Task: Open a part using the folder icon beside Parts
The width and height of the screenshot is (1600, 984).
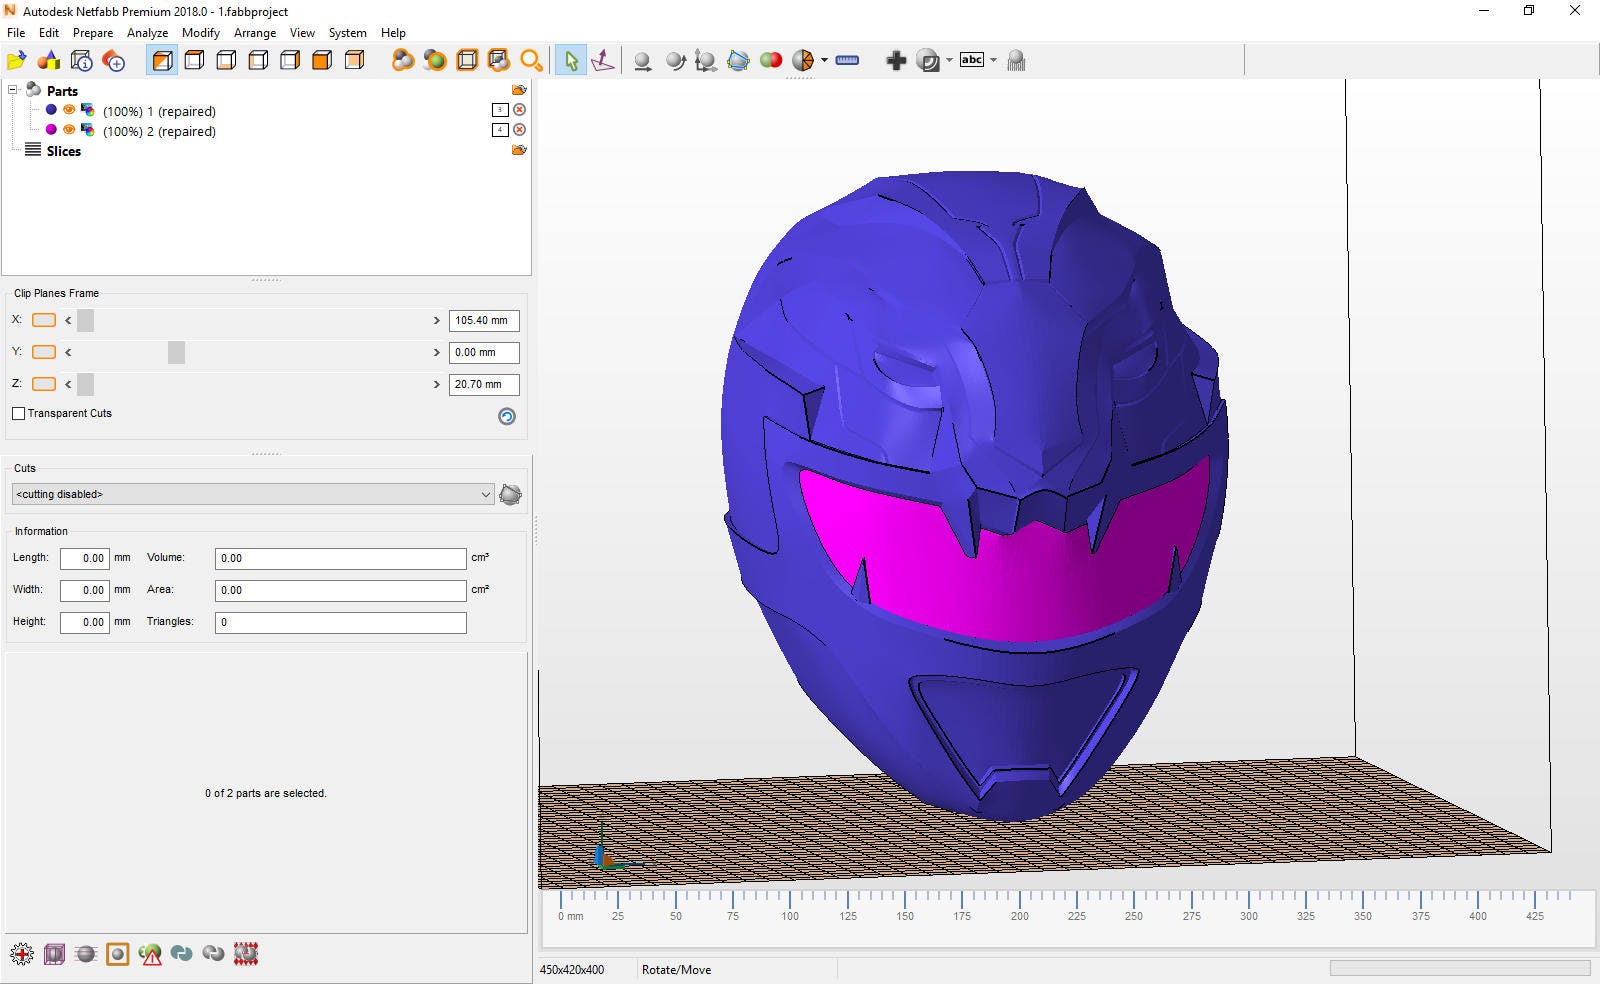Action: click(520, 90)
